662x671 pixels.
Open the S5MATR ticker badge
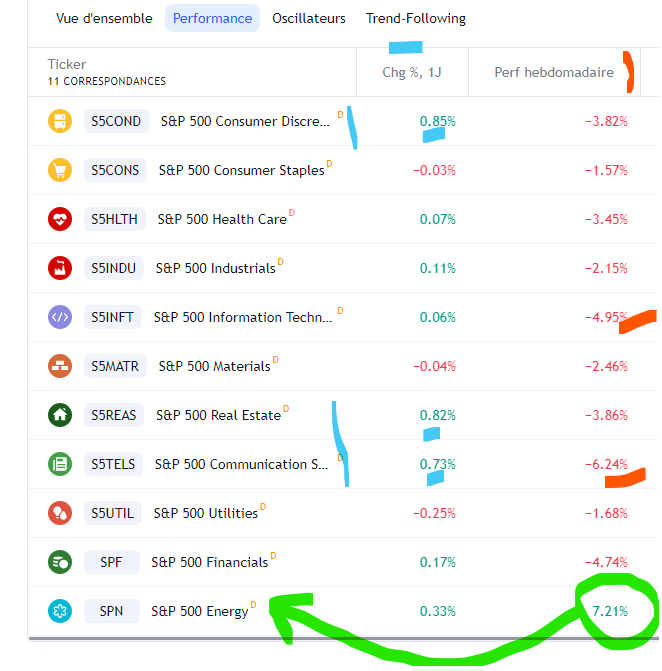tap(115, 366)
